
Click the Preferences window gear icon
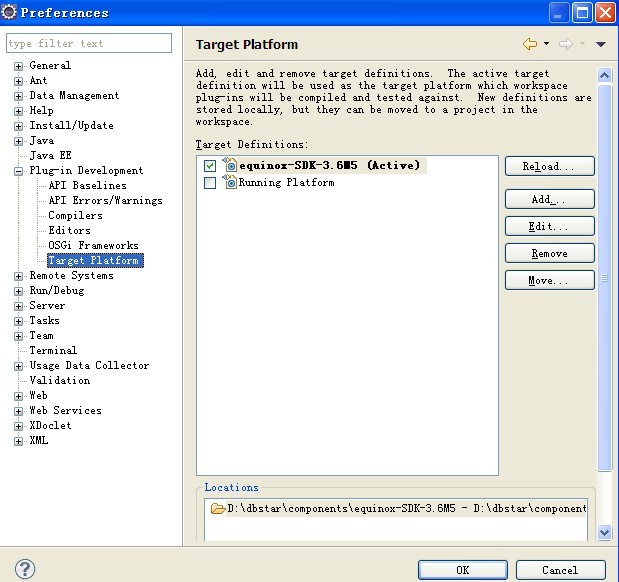[x=9, y=12]
